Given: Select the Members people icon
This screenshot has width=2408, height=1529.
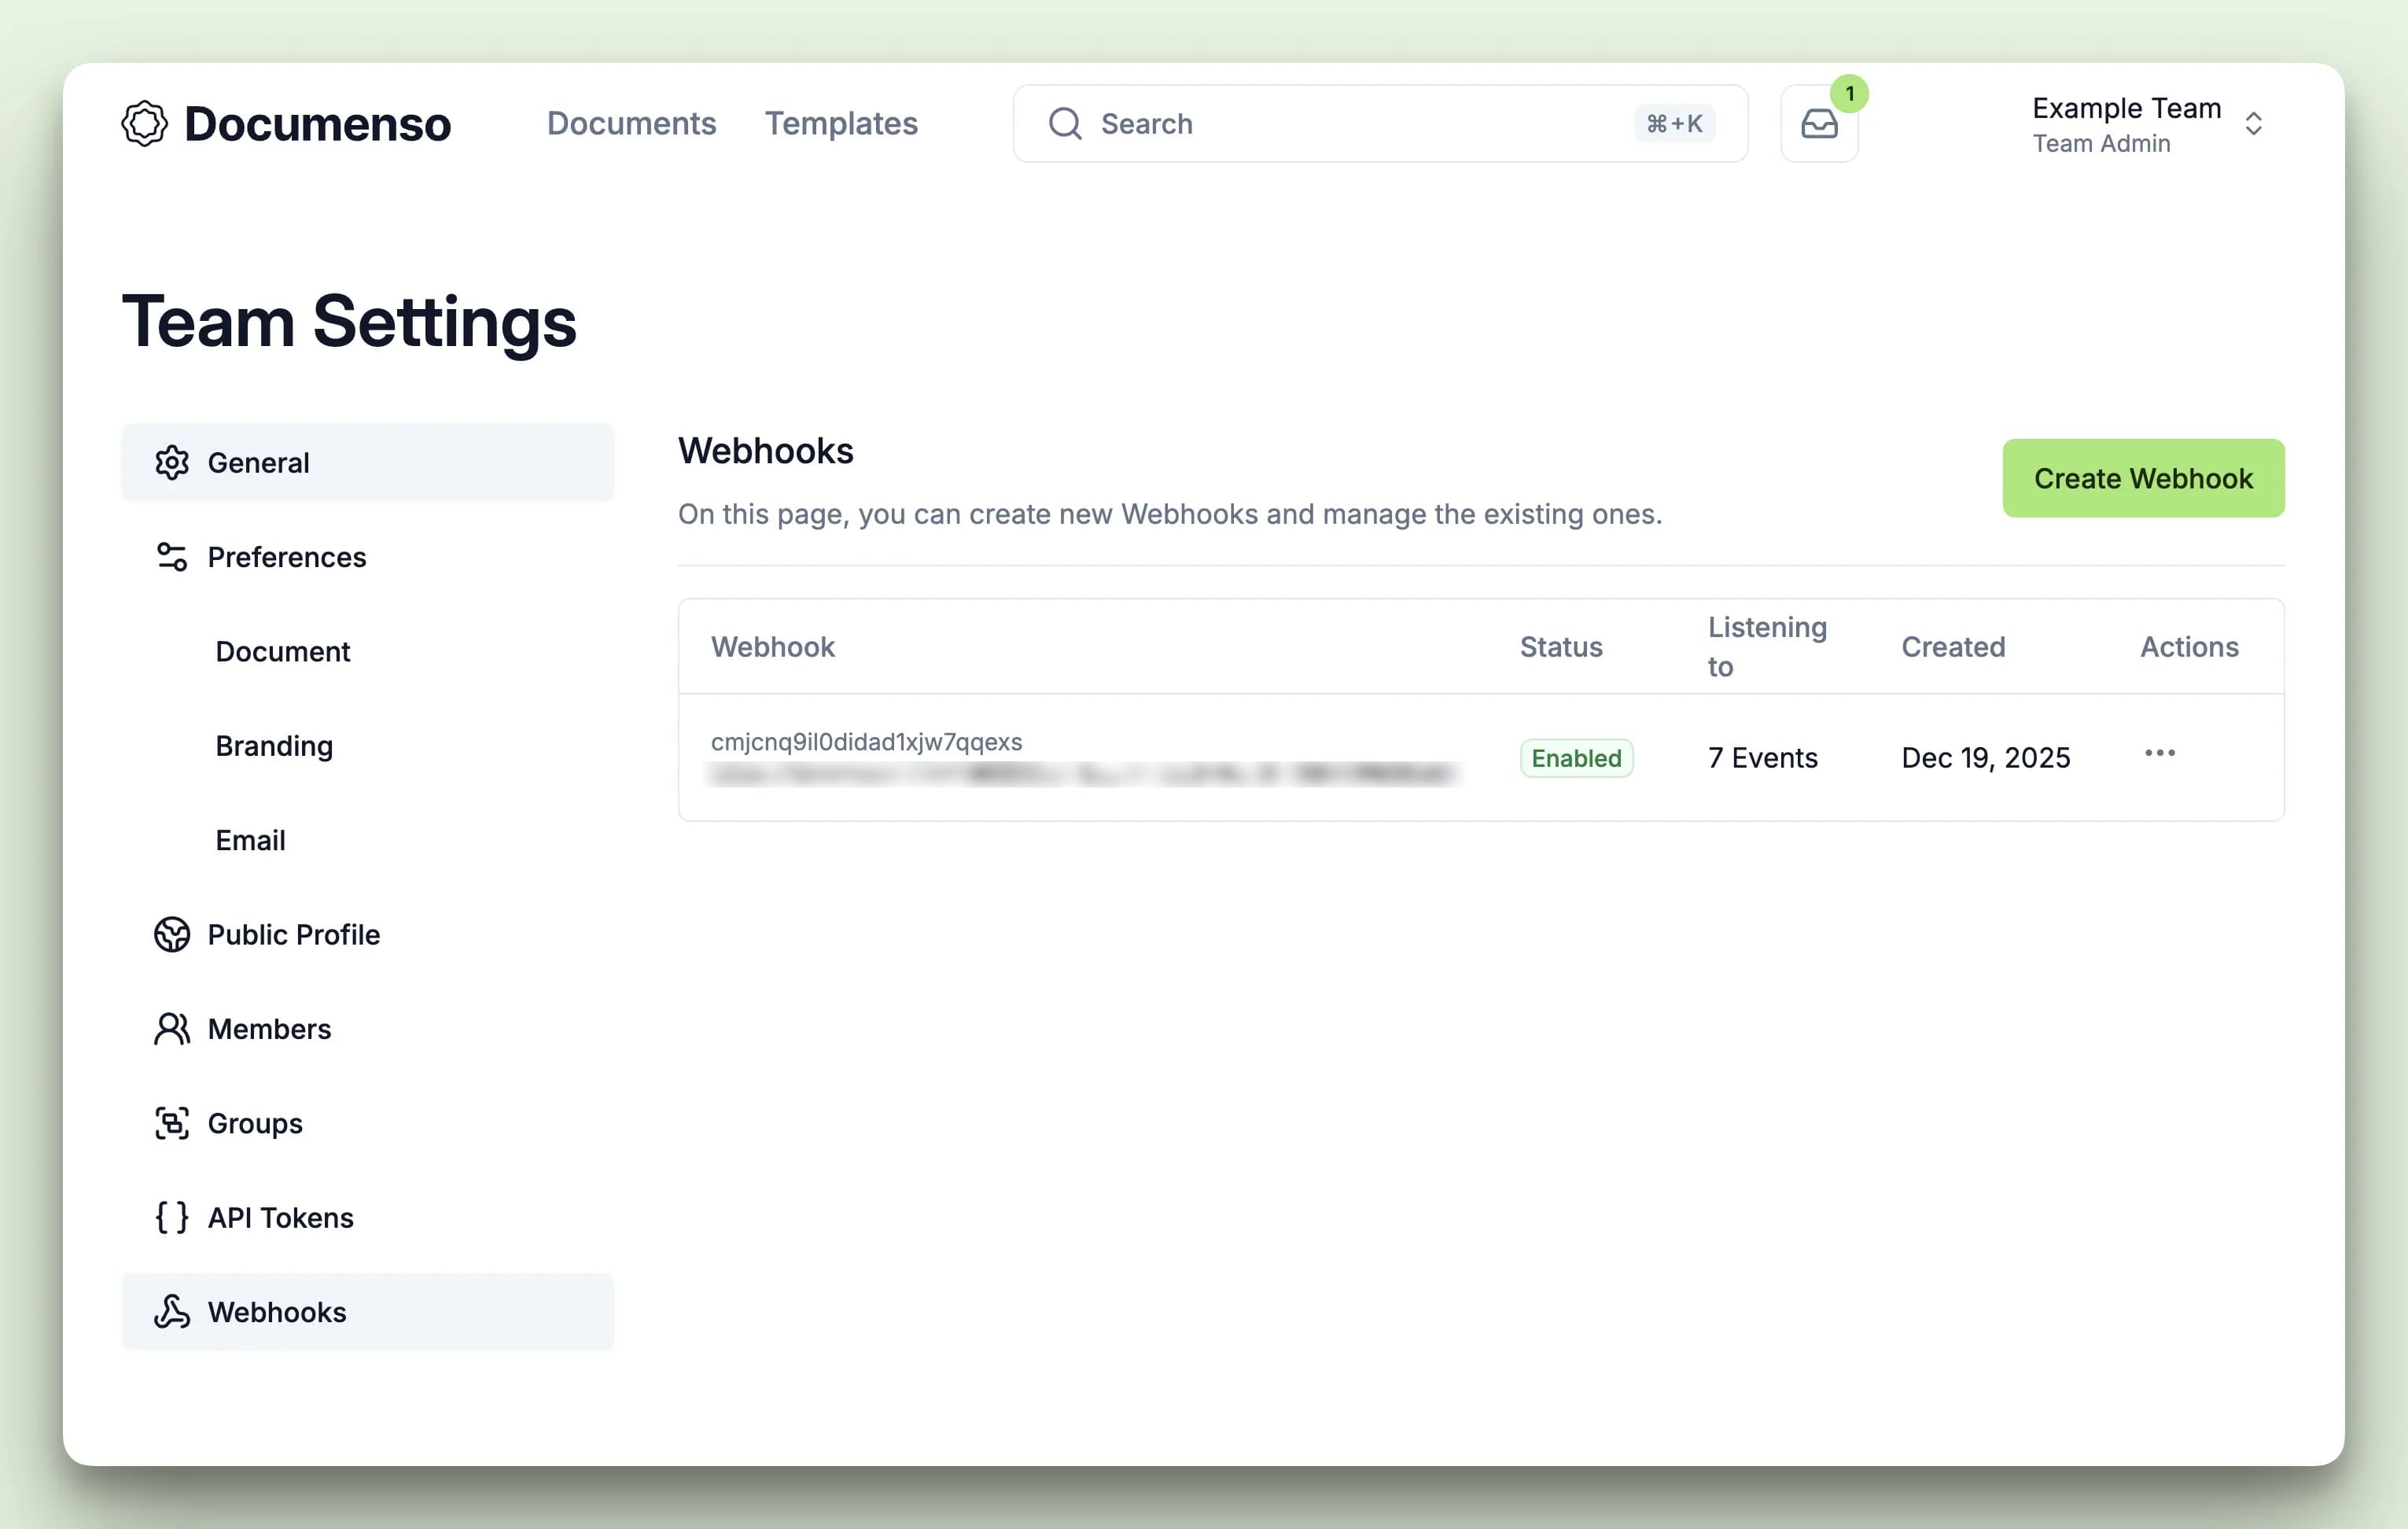Looking at the screenshot, I should click(172, 1028).
